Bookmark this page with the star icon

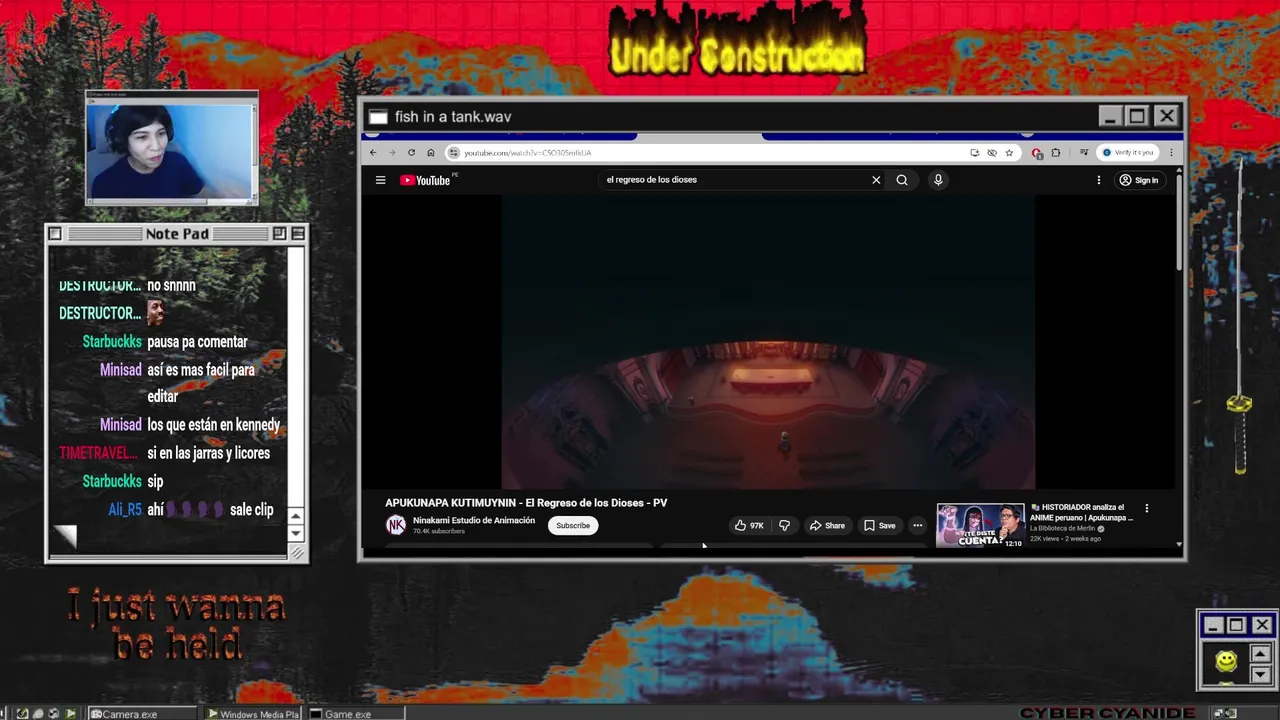[1009, 153]
